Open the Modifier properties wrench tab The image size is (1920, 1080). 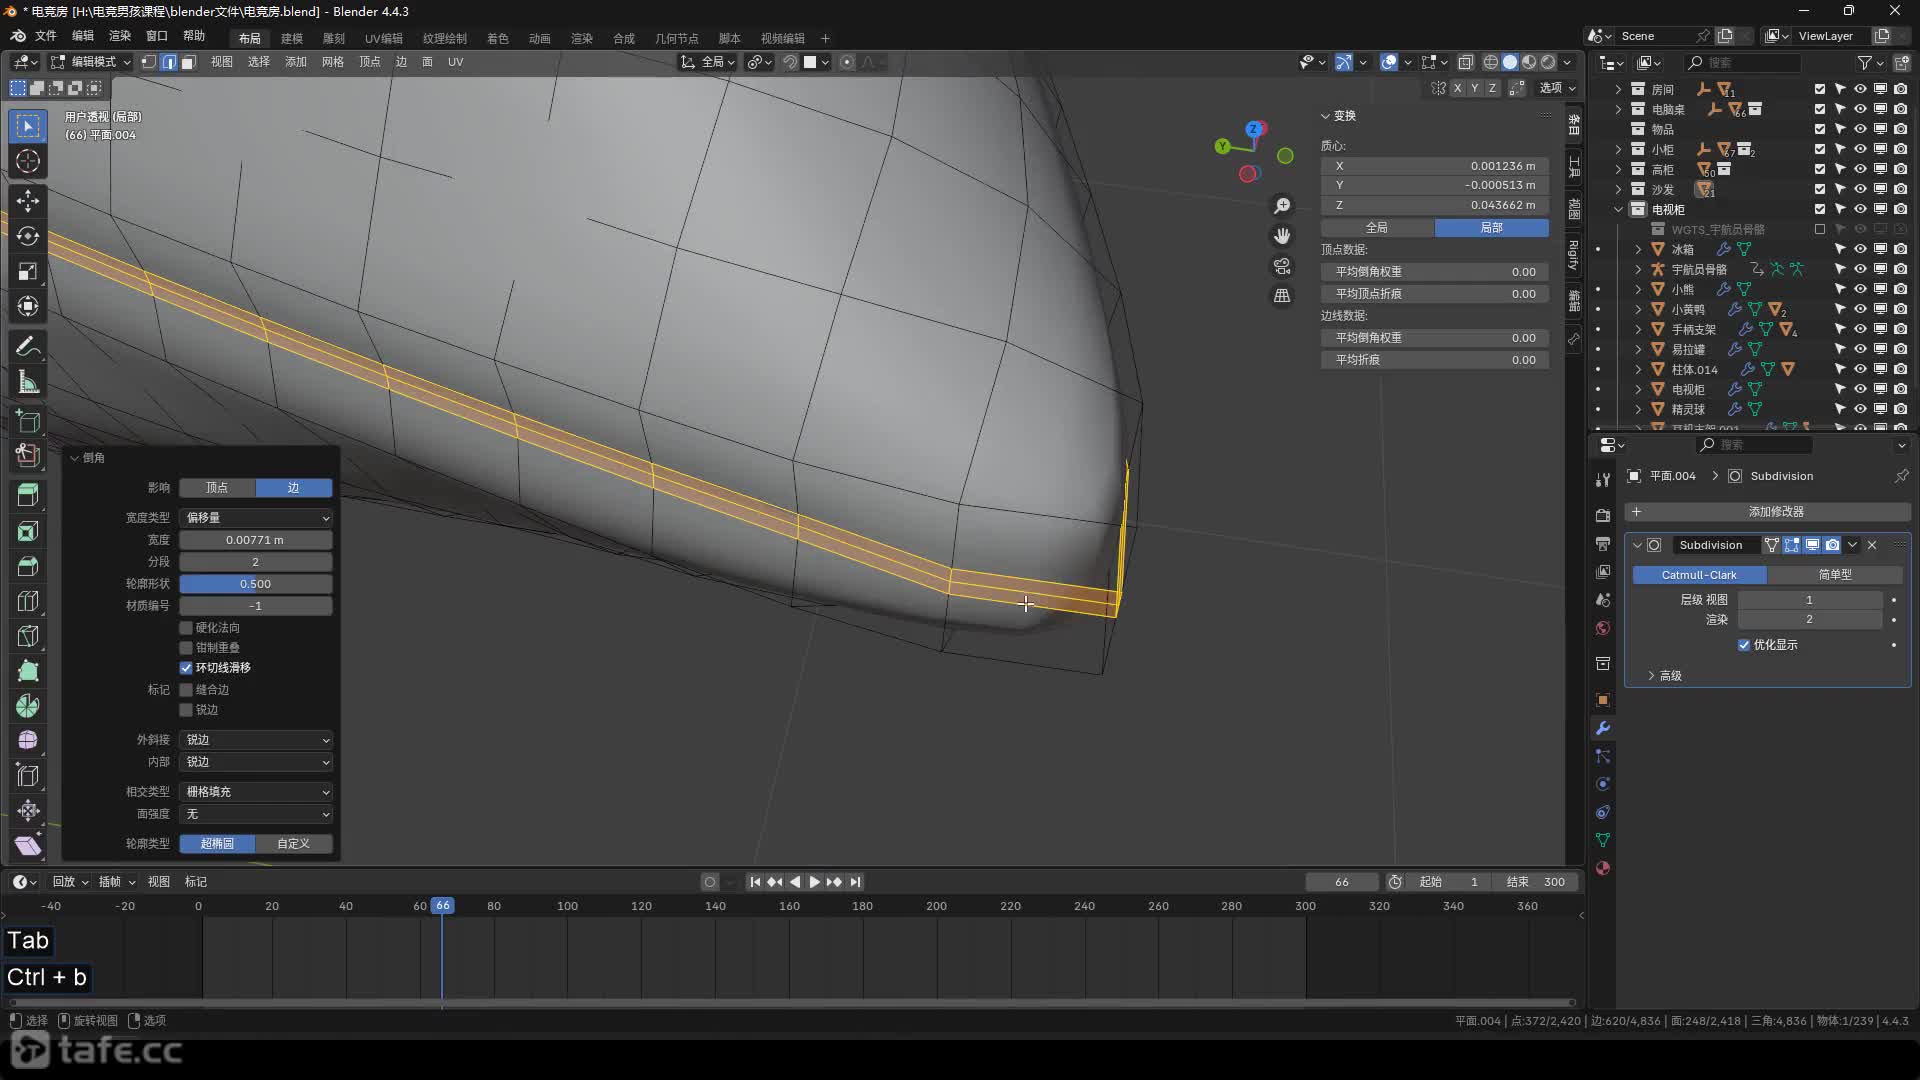click(1603, 728)
